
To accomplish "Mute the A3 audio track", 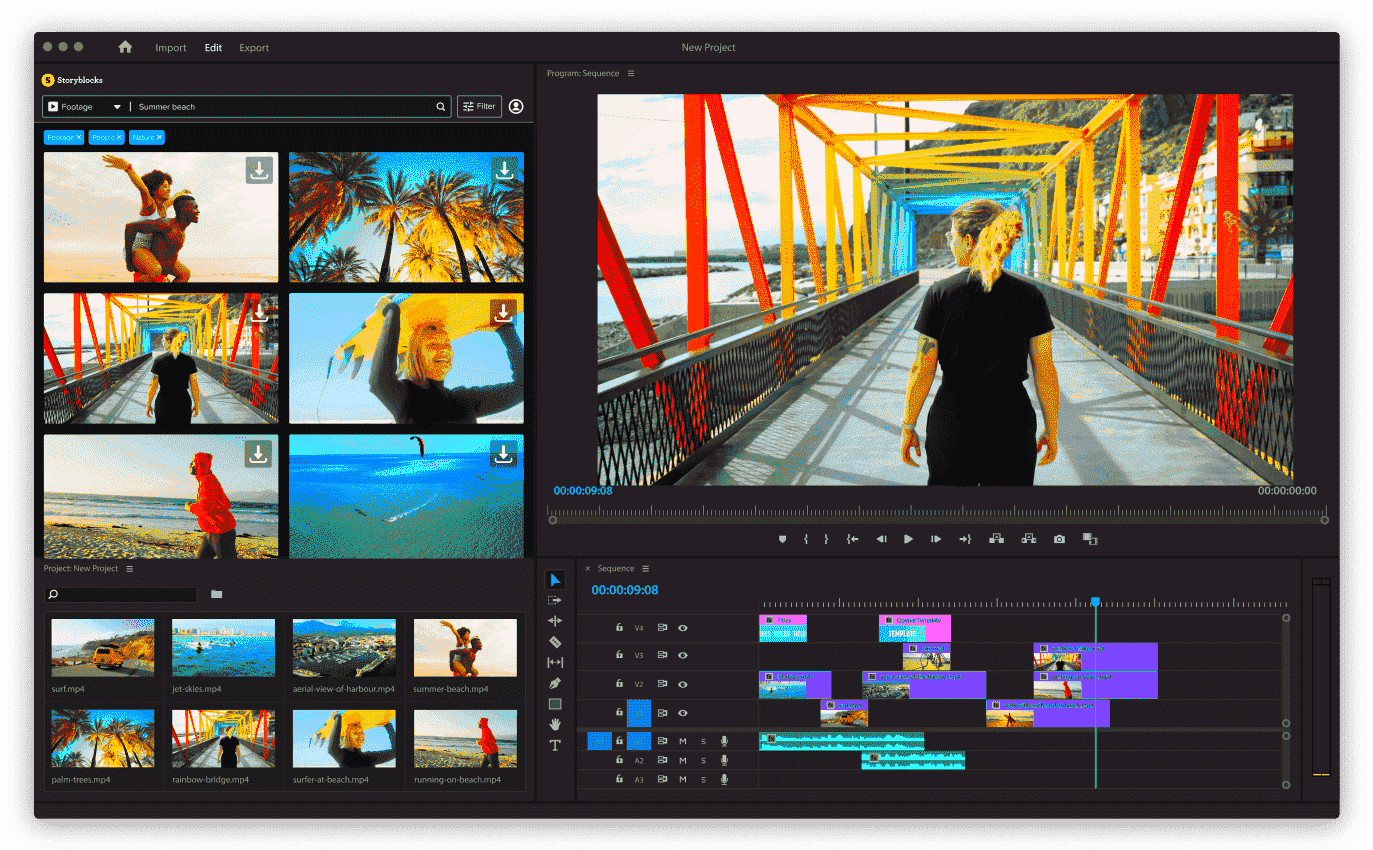I will [x=683, y=779].
